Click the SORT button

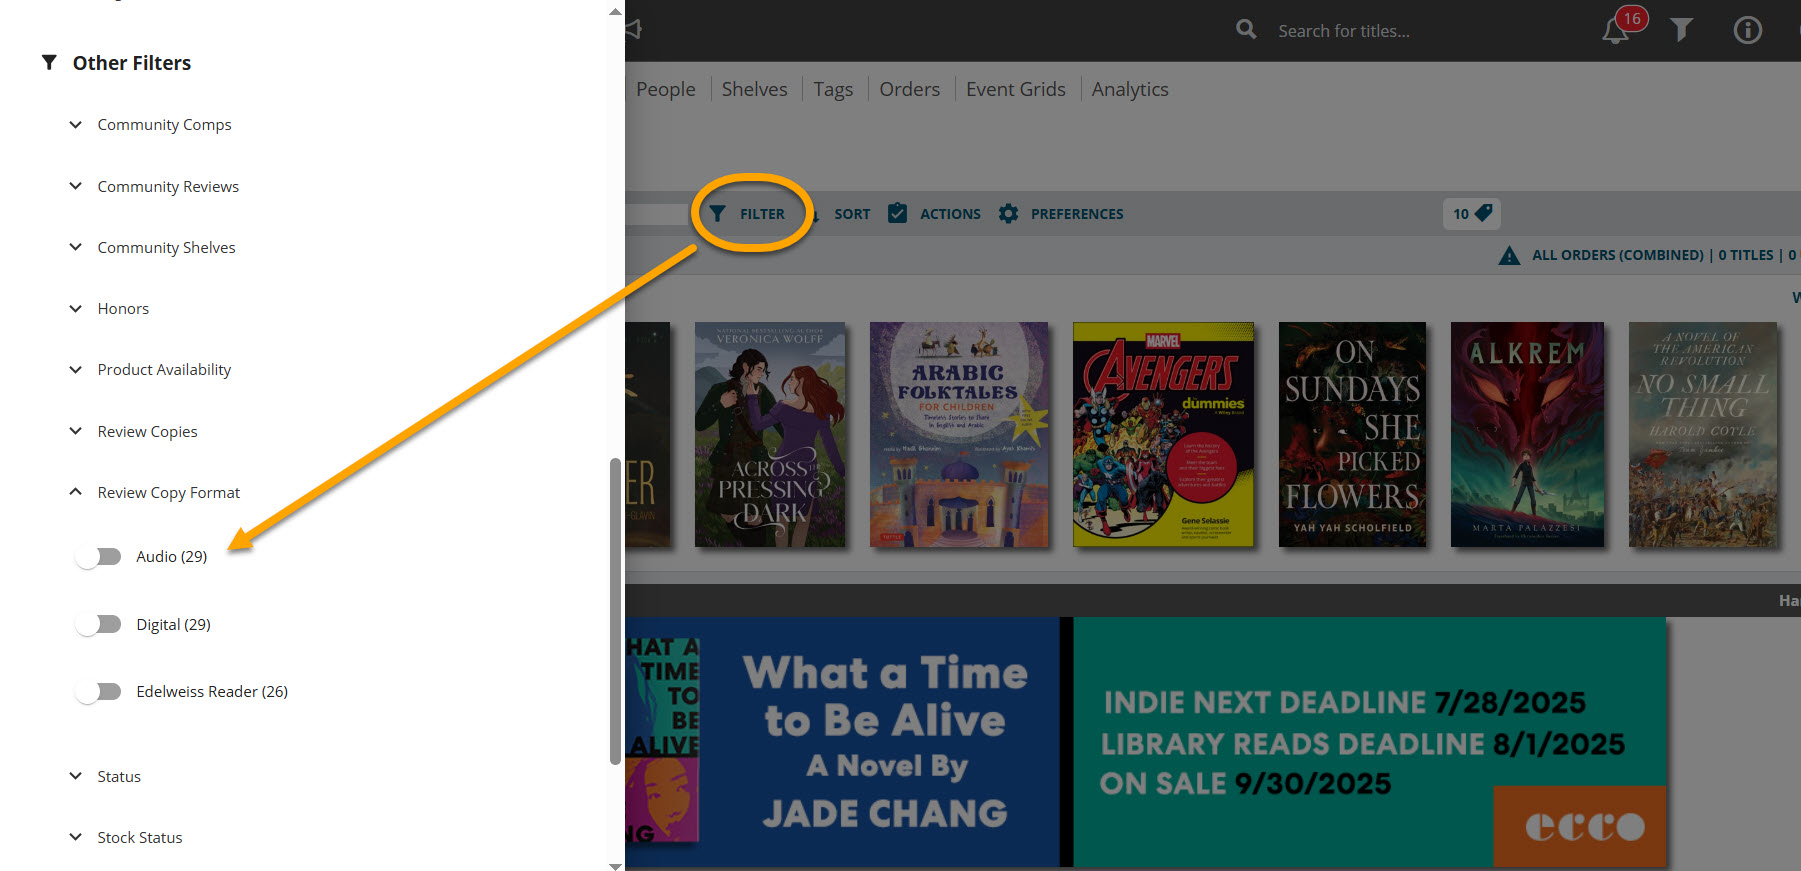(x=851, y=214)
